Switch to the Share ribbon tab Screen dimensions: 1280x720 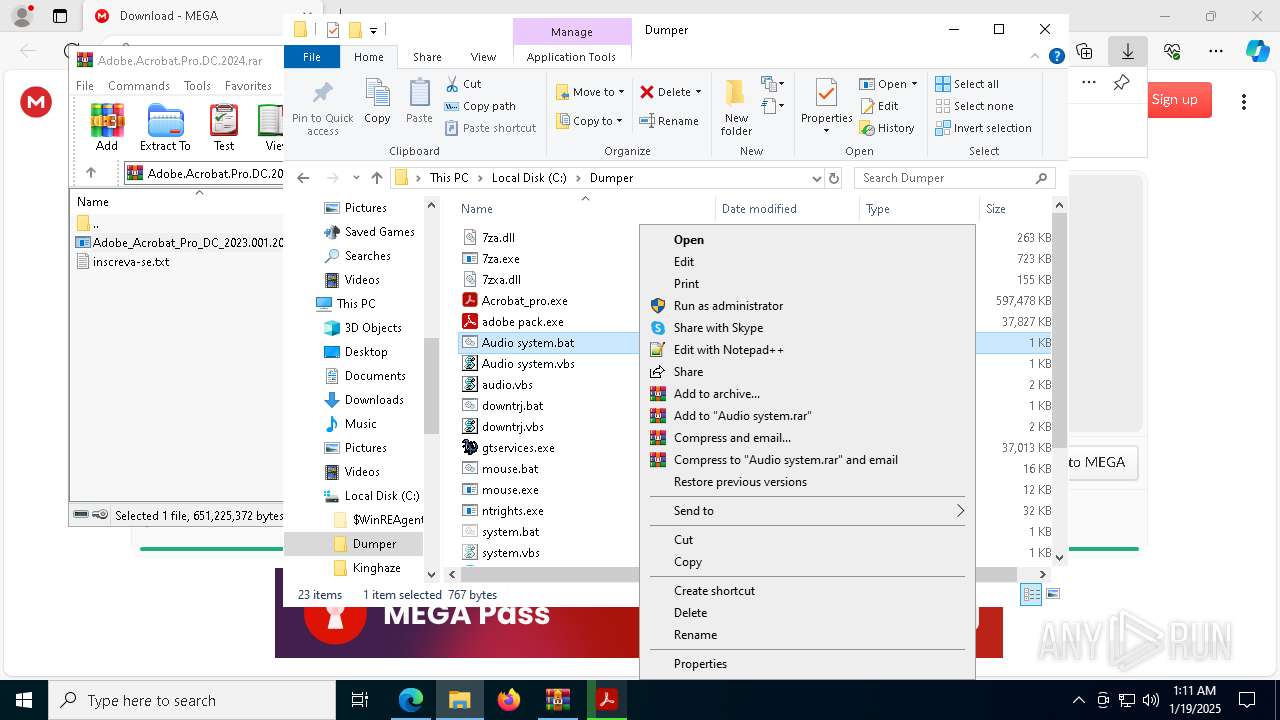pos(427,57)
